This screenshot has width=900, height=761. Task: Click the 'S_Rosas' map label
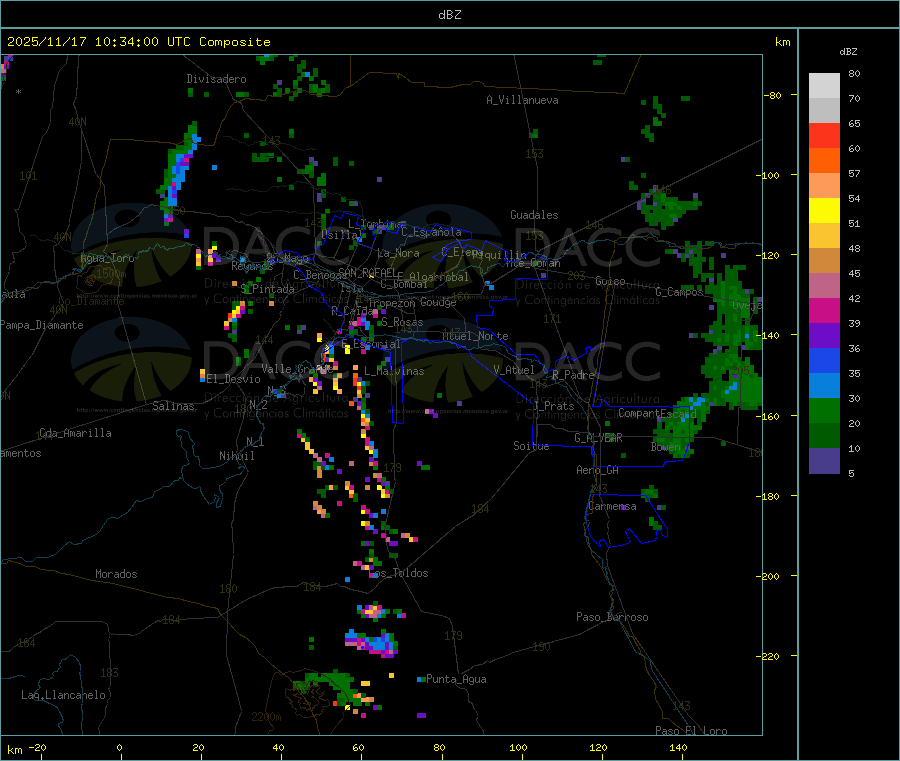(x=402, y=322)
